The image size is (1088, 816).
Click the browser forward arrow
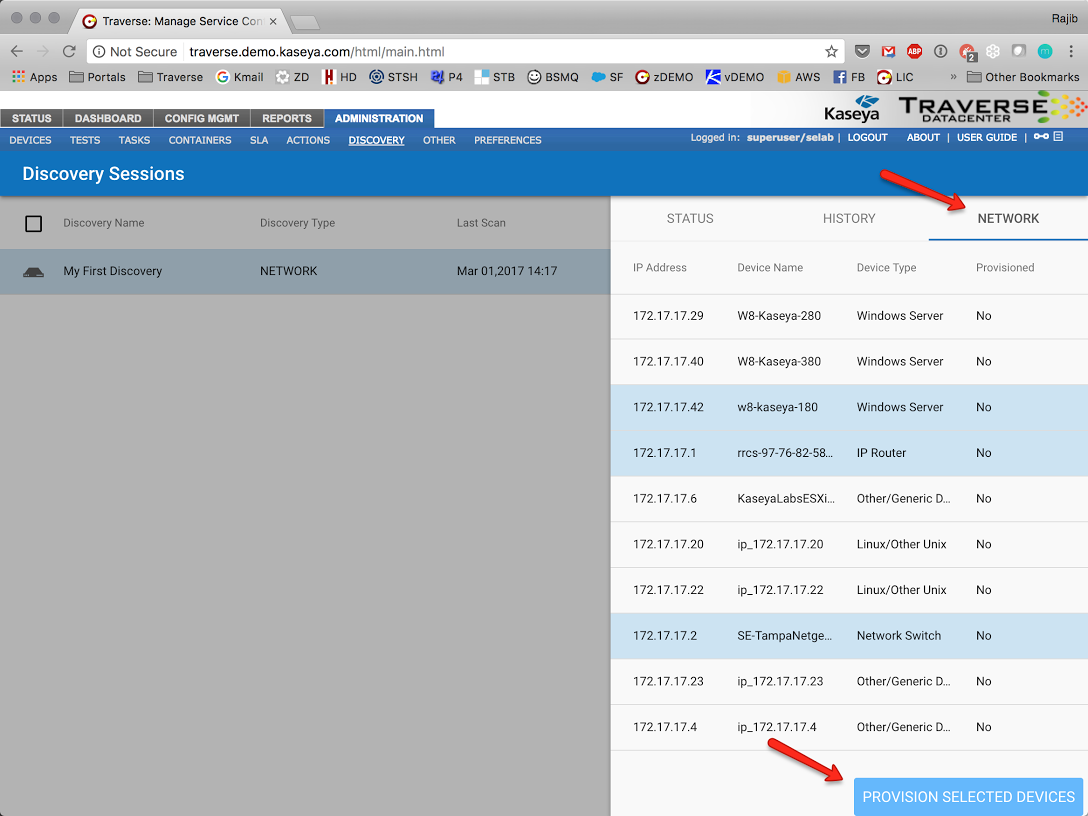coord(42,51)
